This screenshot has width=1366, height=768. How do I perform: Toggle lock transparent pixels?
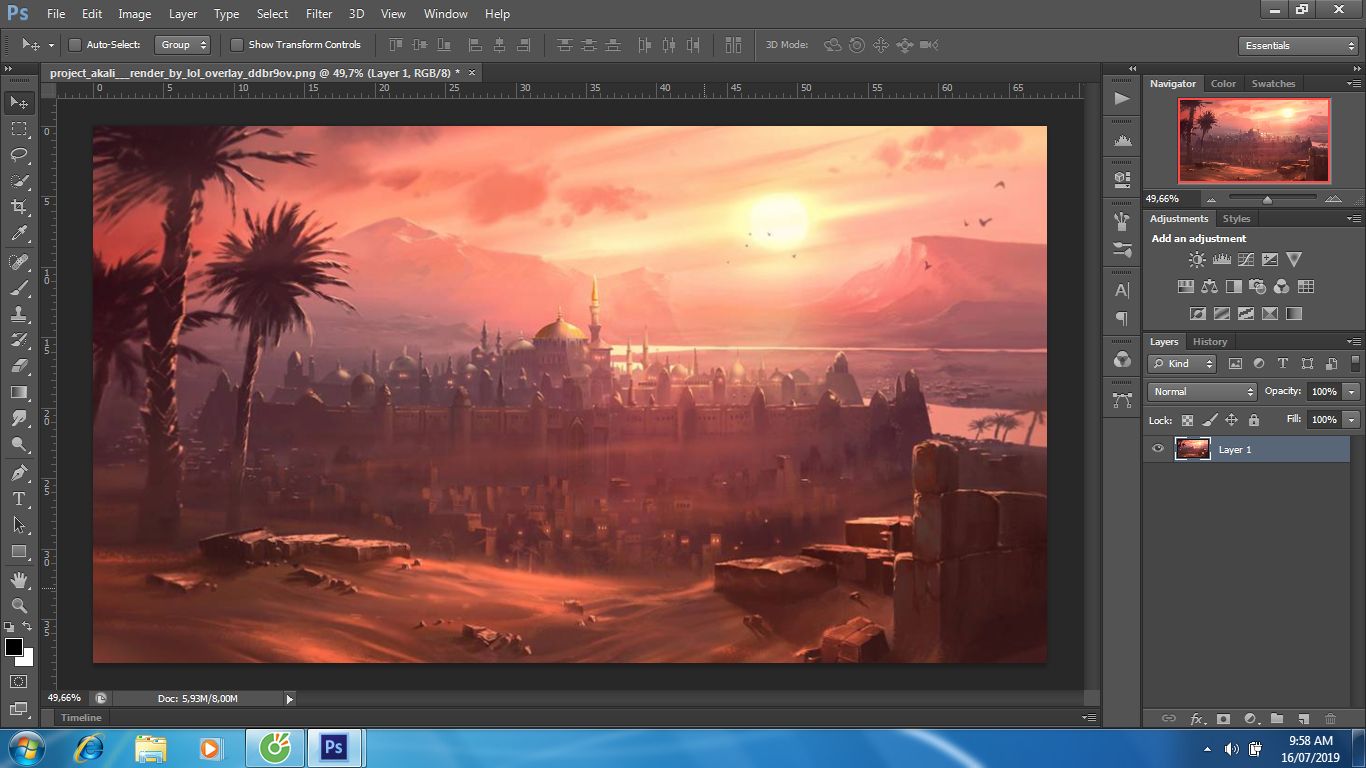pos(1187,421)
